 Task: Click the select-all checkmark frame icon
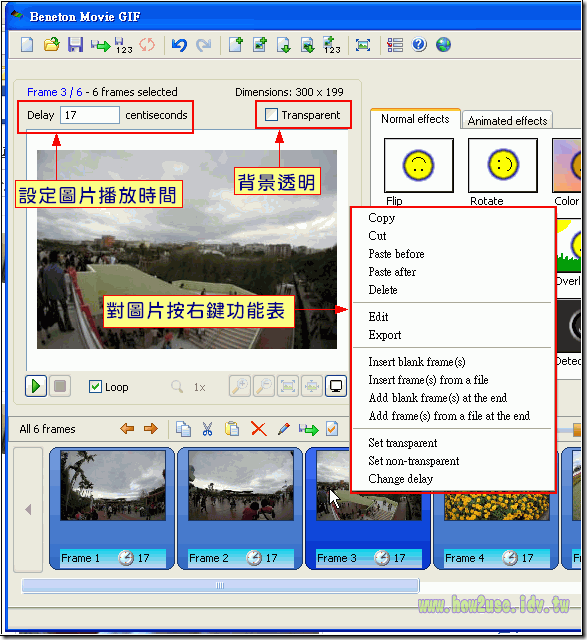pos(332,429)
